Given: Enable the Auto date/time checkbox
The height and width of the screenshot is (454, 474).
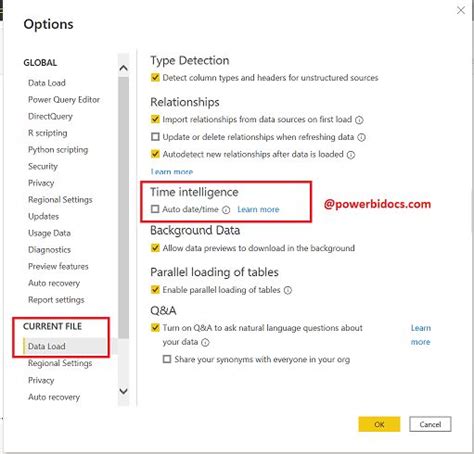Looking at the screenshot, I should point(155,209).
